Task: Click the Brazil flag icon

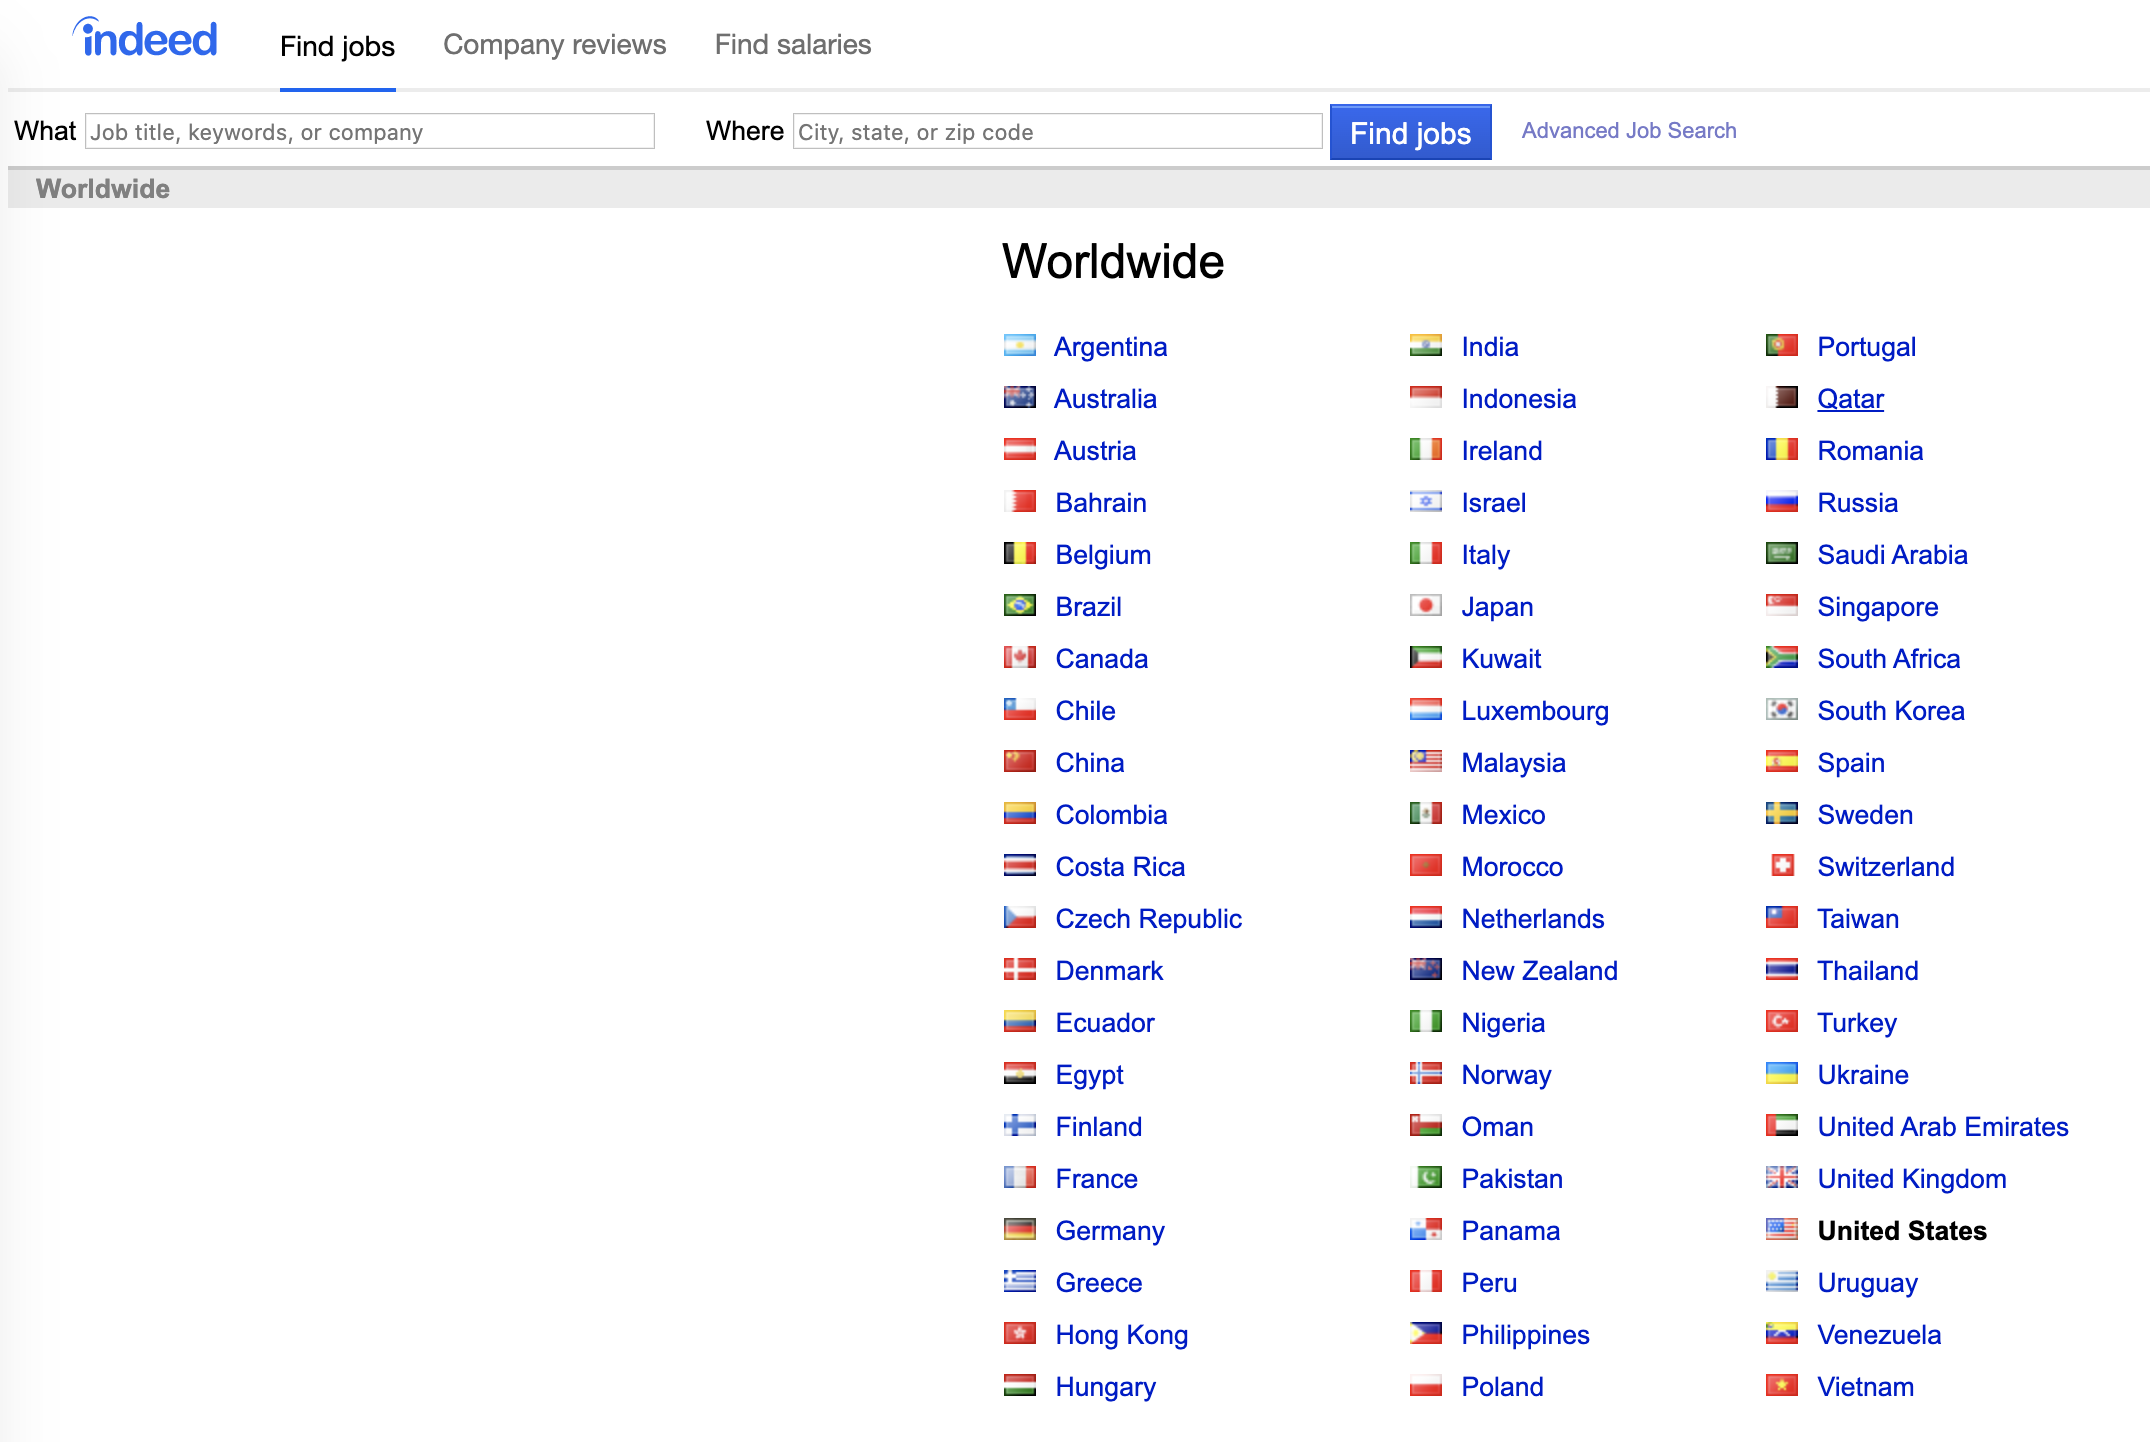Action: coord(1019,606)
